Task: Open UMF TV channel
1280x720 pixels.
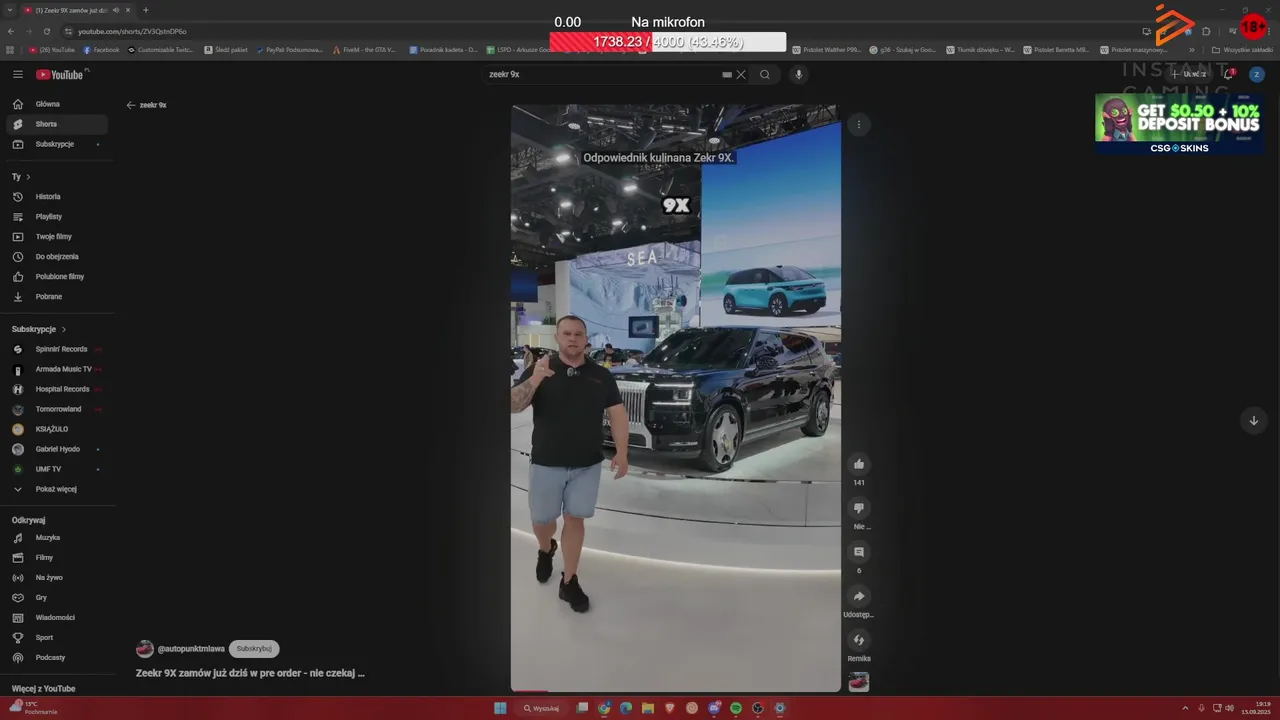Action: (57, 469)
